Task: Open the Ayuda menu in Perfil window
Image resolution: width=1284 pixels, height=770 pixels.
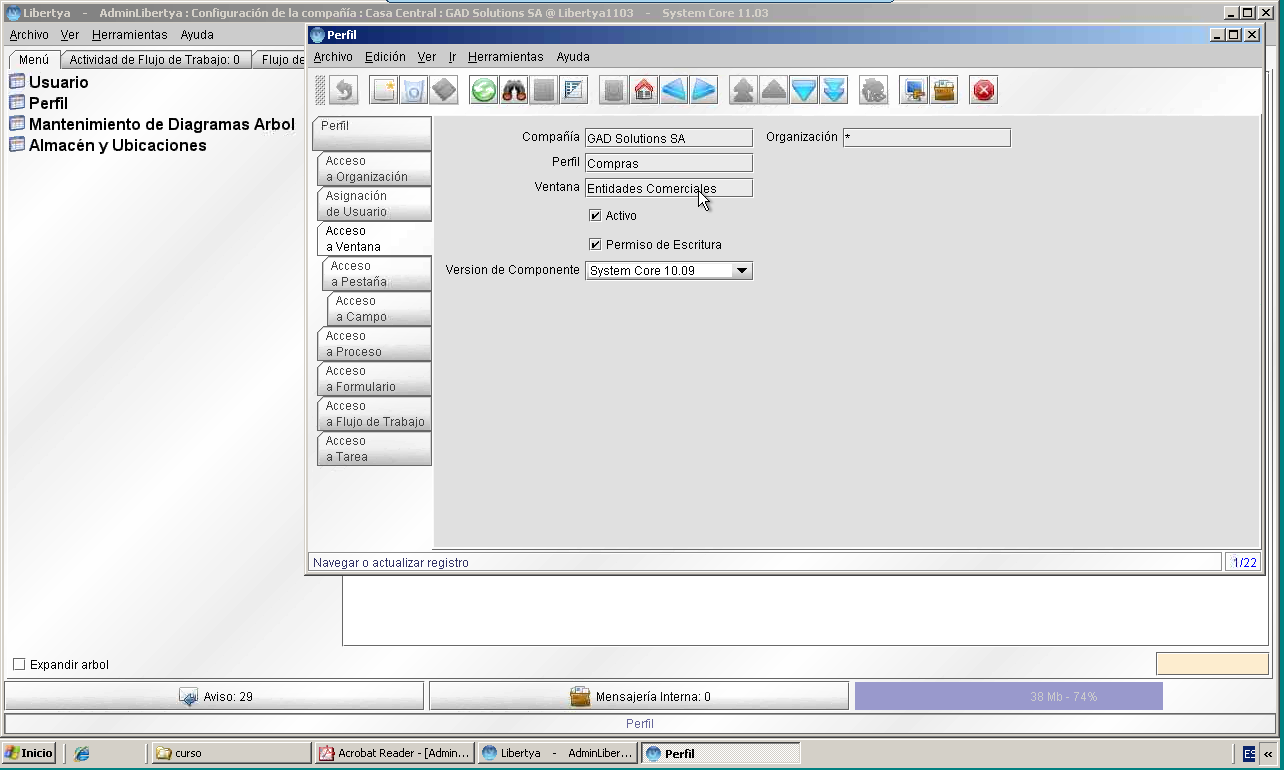Action: [573, 57]
